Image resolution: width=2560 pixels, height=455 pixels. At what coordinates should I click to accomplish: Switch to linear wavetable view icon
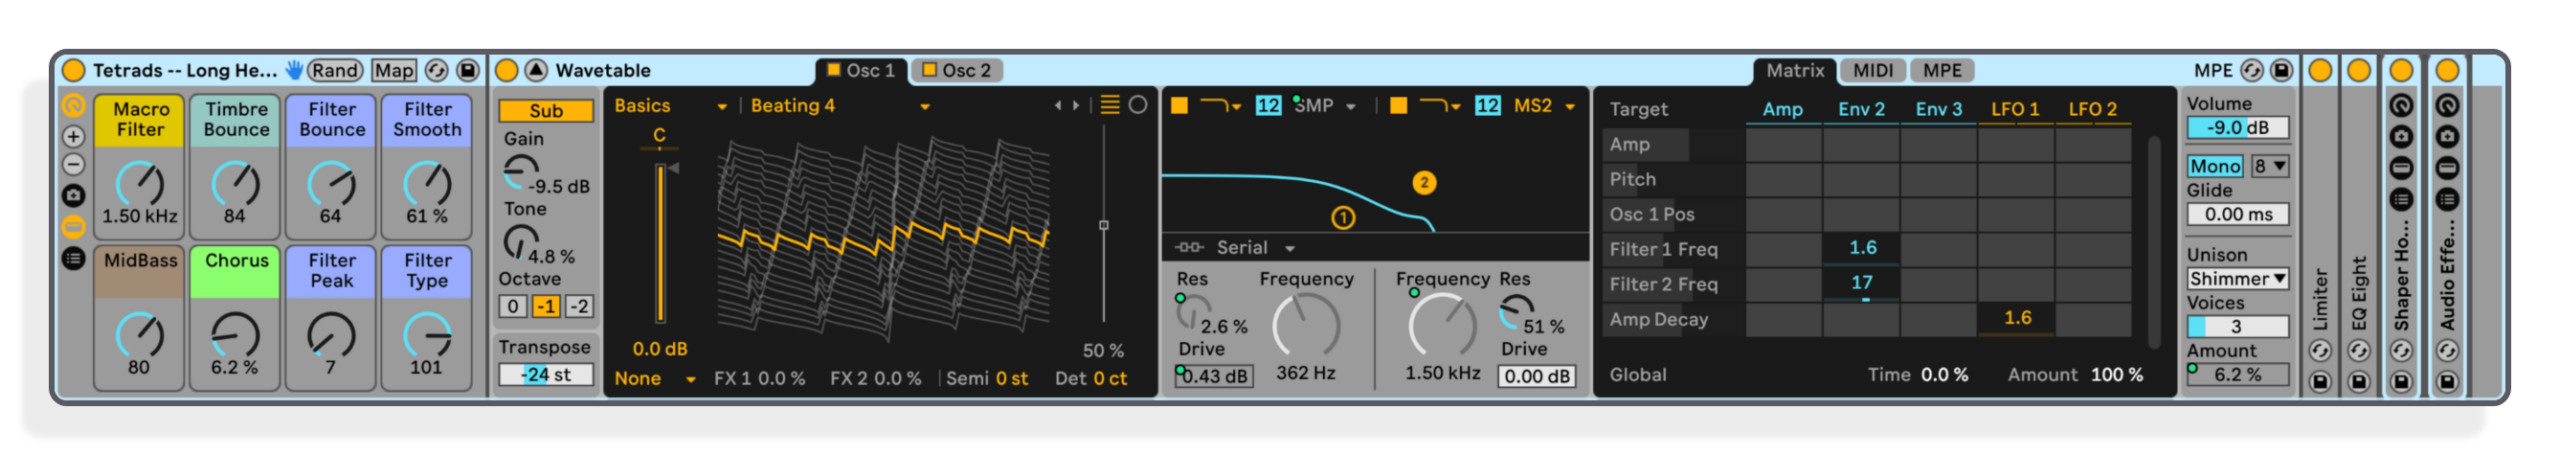[1110, 105]
